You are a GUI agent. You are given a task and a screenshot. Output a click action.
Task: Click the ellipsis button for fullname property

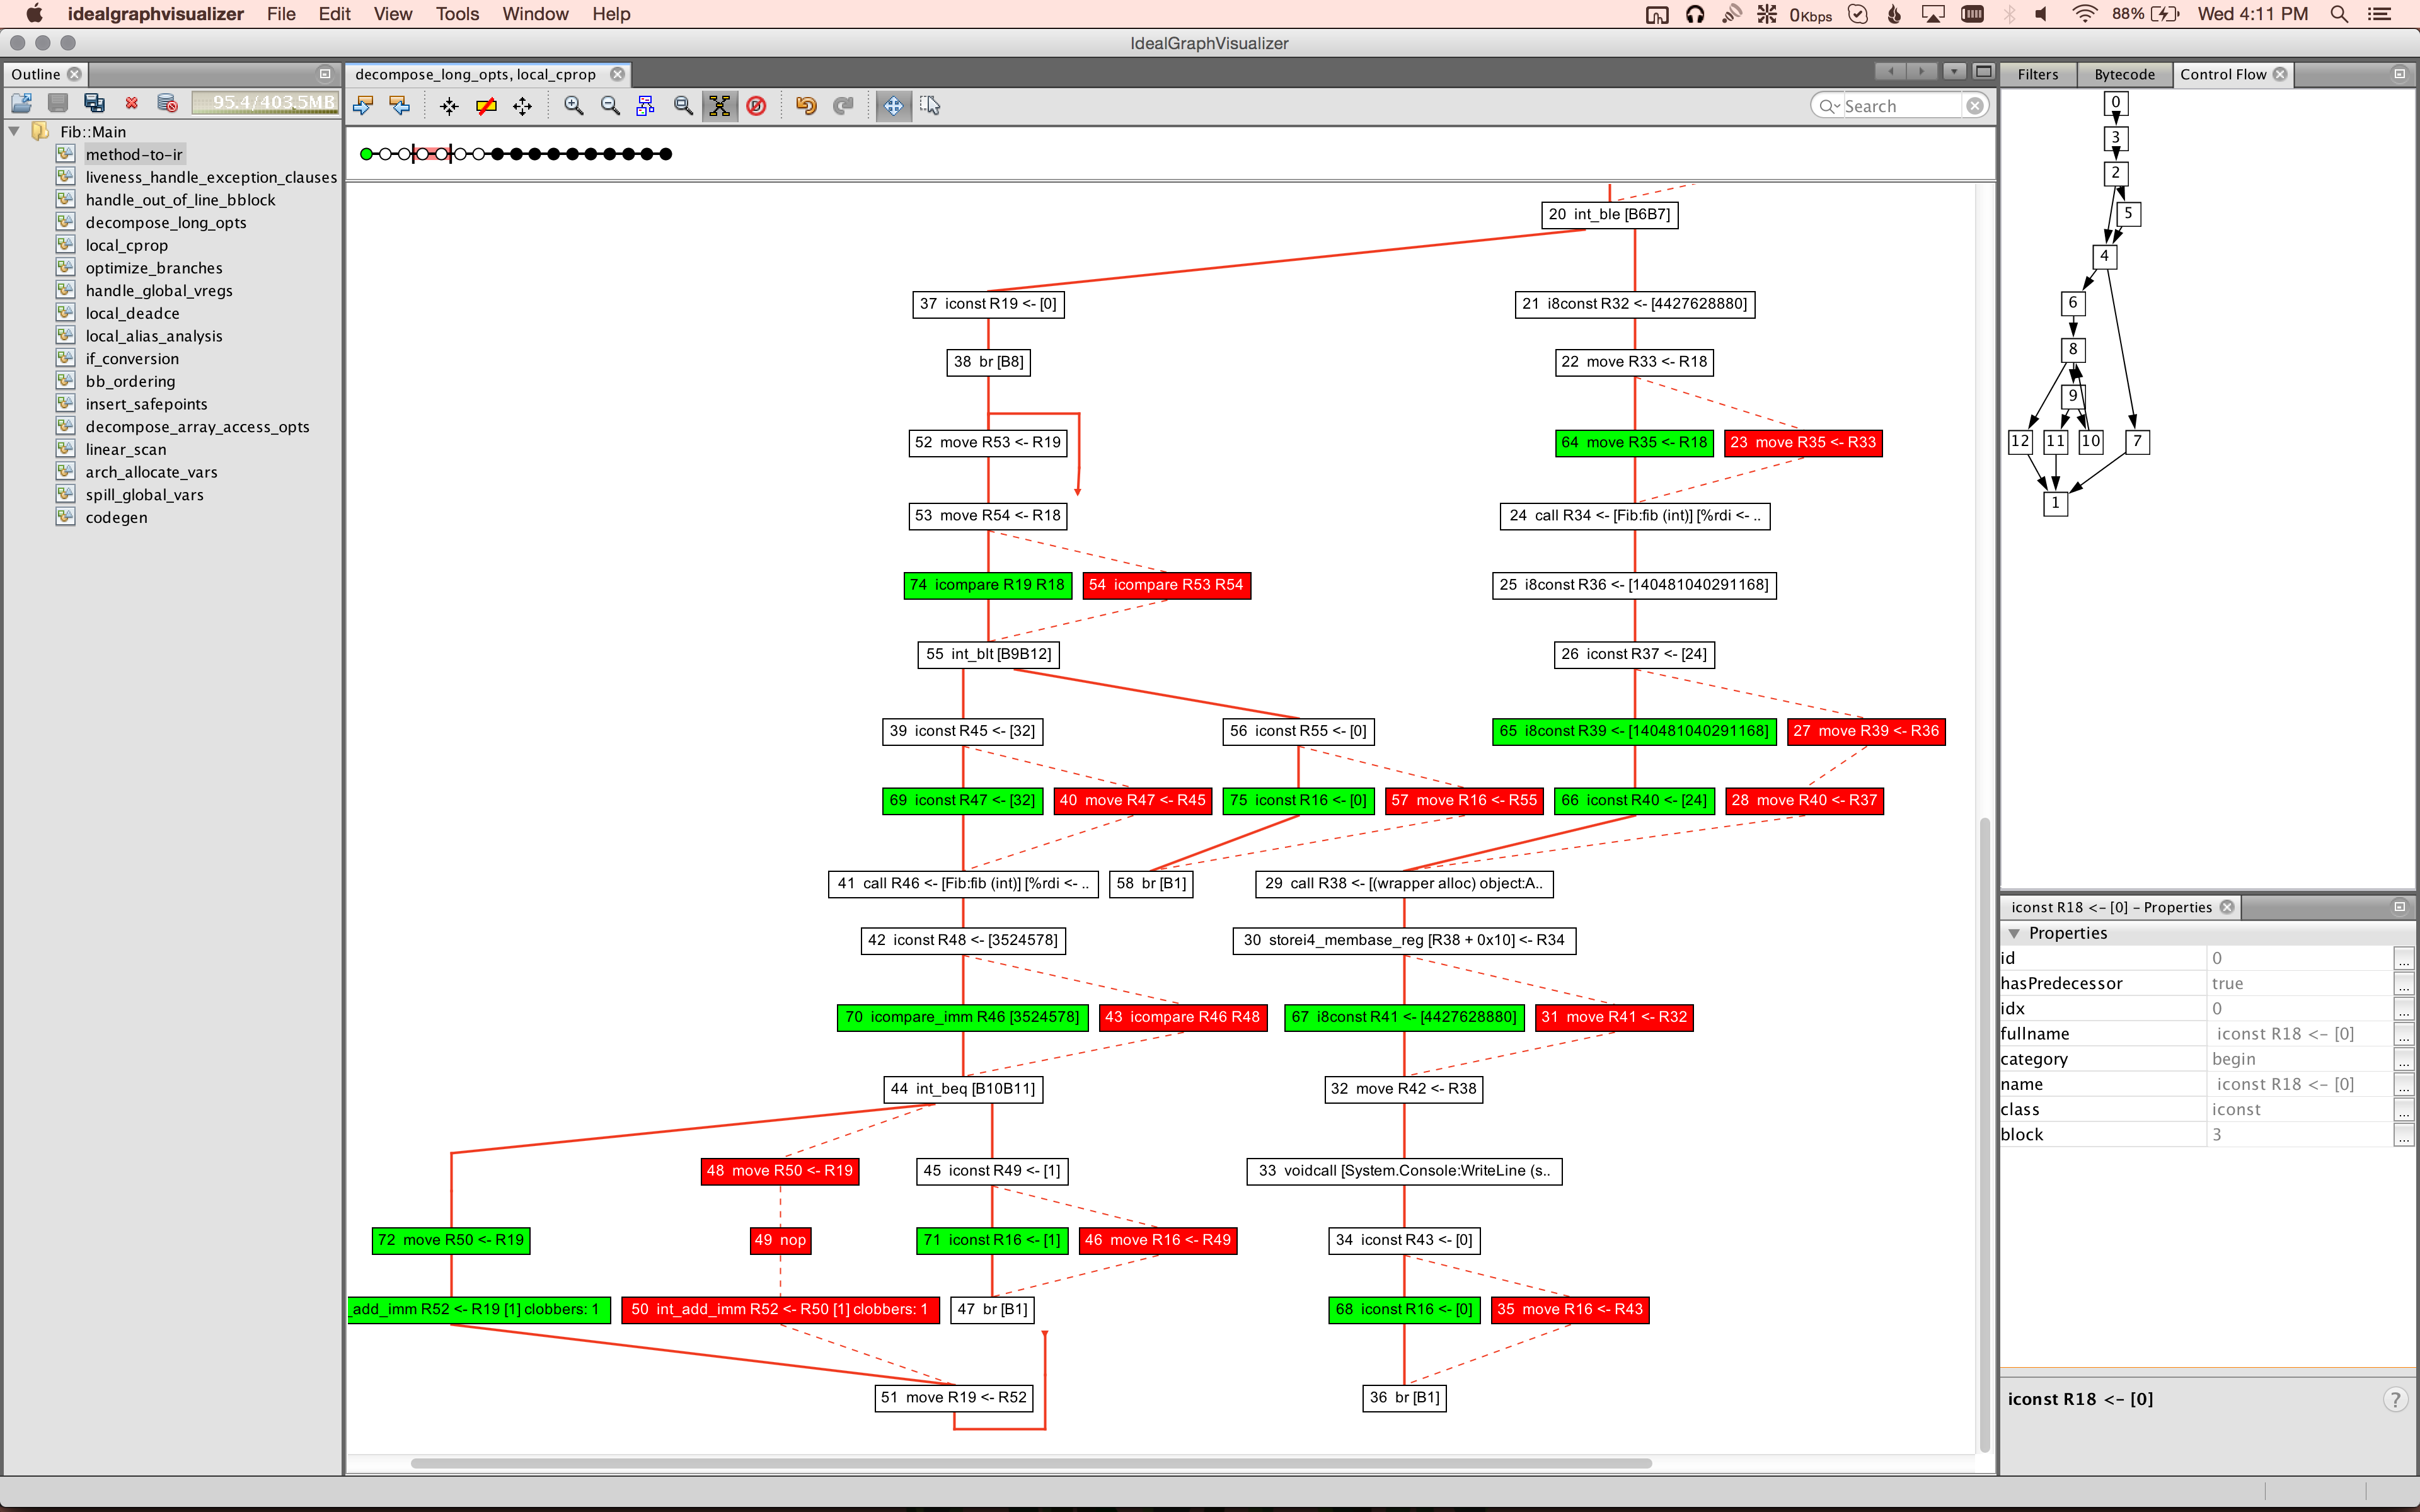tap(2403, 1034)
